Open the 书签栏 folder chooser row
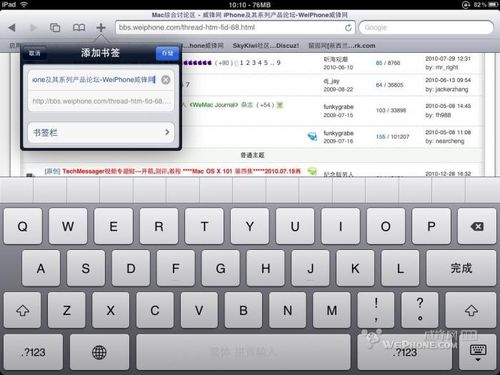Screen dimensions: 500x375 (x=100, y=133)
